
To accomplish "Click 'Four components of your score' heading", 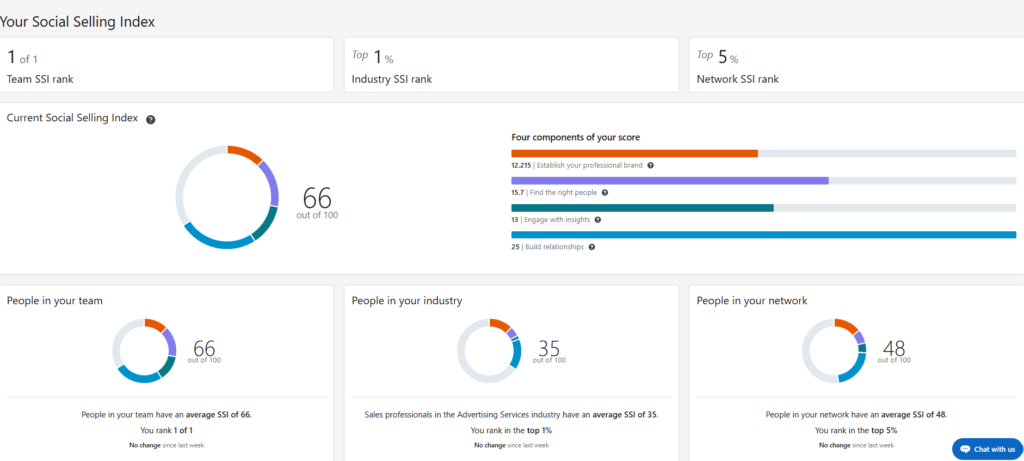I will 575,138.
